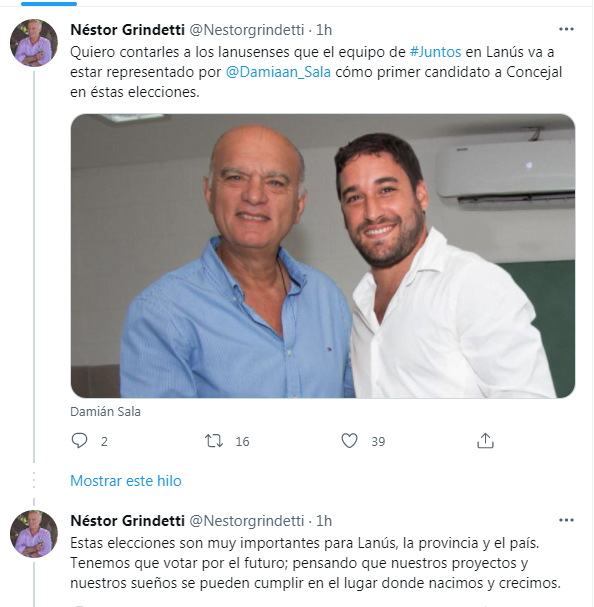The width and height of the screenshot is (594, 607).
Task: Like the tweet with 39 hearts
Action: coord(349,441)
